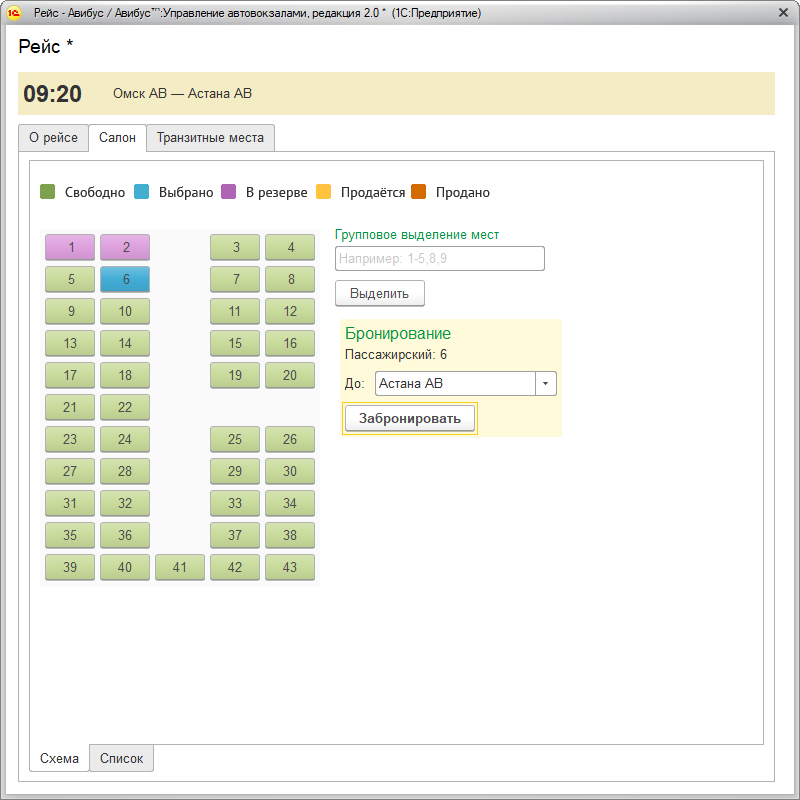Deselect the chosen seat 6

pyautogui.click(x=125, y=279)
